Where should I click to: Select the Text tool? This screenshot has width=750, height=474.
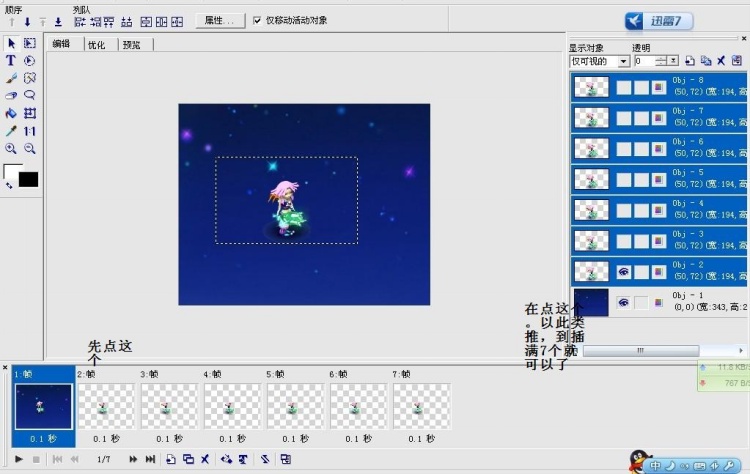click(11, 61)
